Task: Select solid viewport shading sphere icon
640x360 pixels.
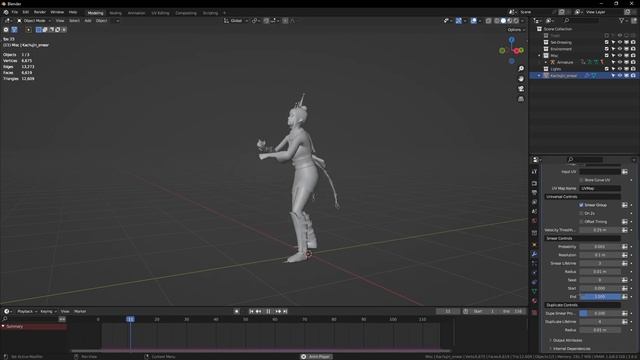Action: pos(503,21)
